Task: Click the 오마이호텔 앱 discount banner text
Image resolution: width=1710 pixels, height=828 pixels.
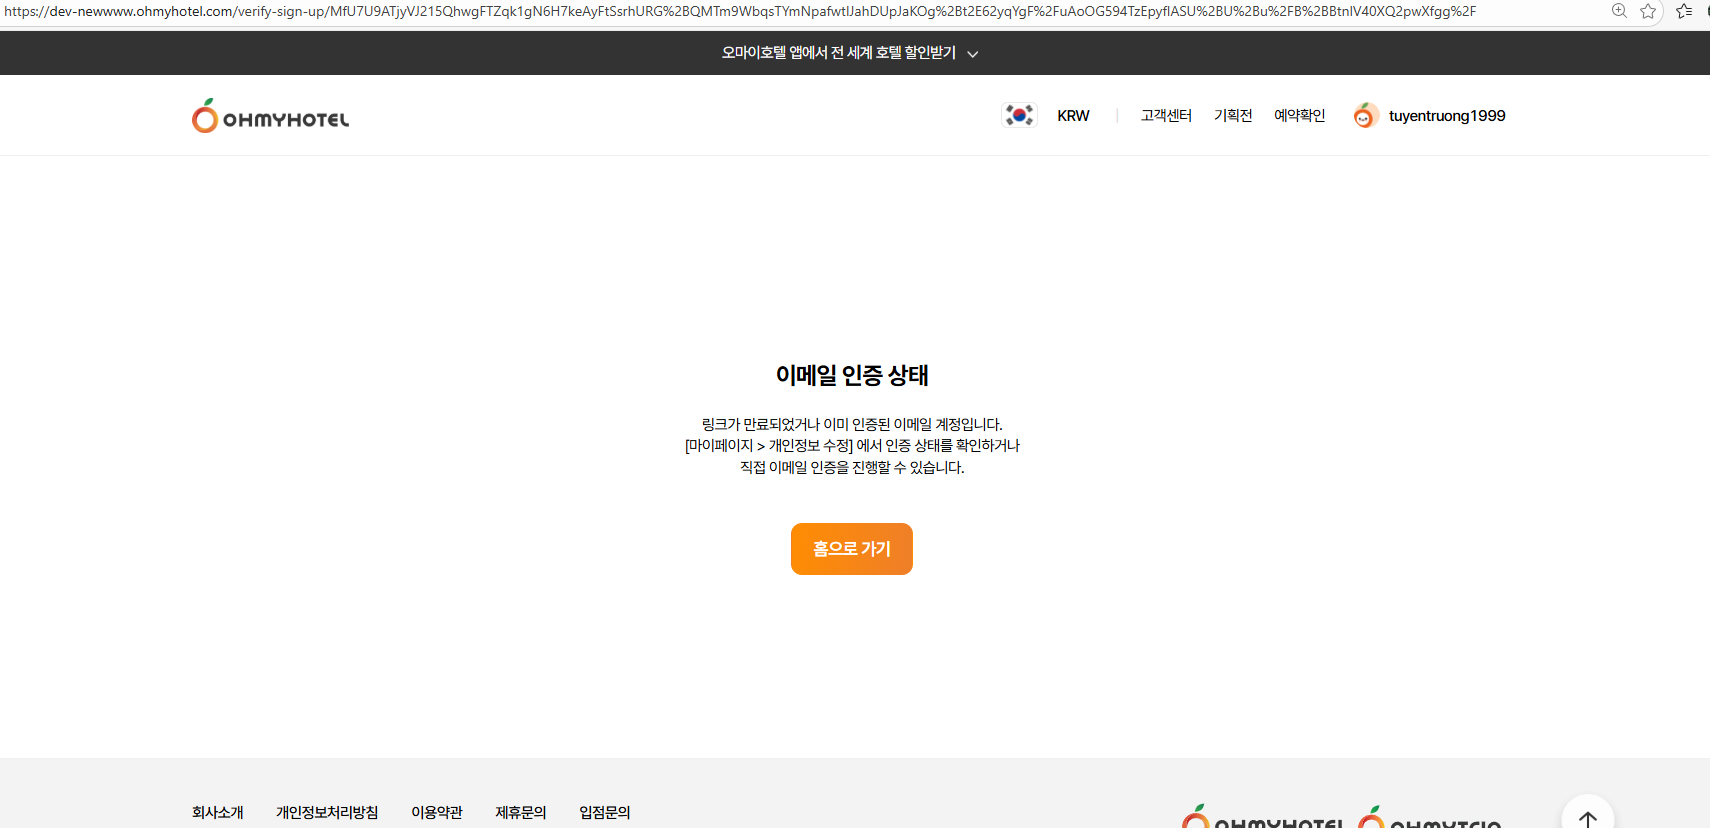Action: [839, 53]
